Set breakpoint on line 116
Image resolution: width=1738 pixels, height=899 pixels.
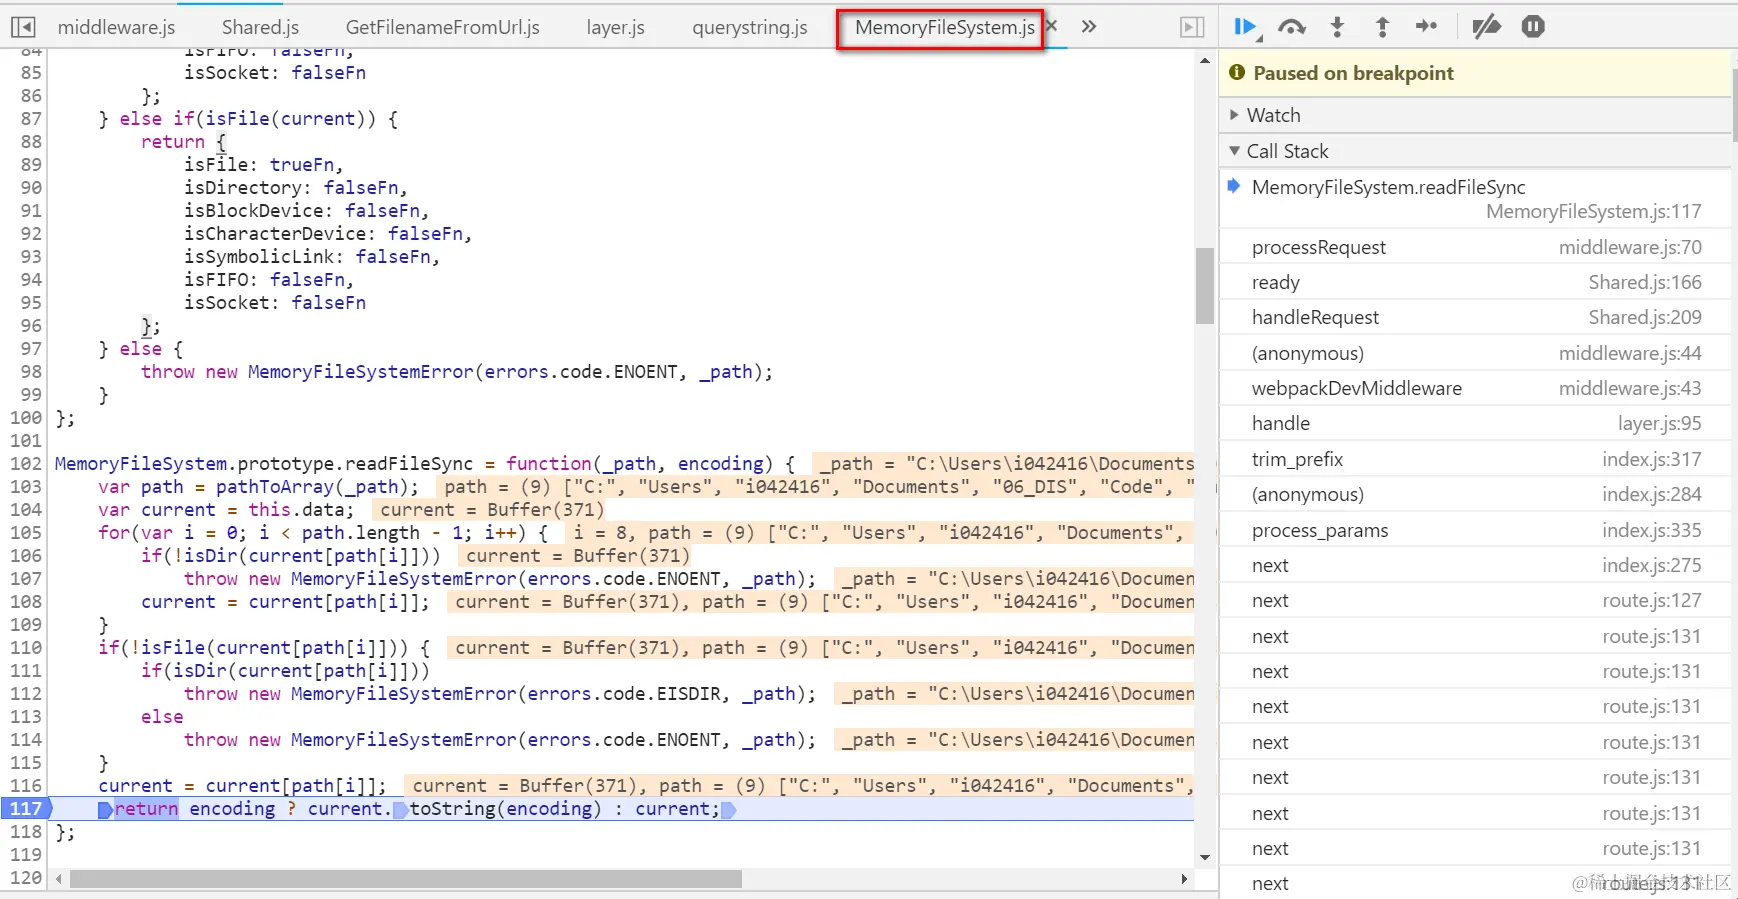(26, 785)
